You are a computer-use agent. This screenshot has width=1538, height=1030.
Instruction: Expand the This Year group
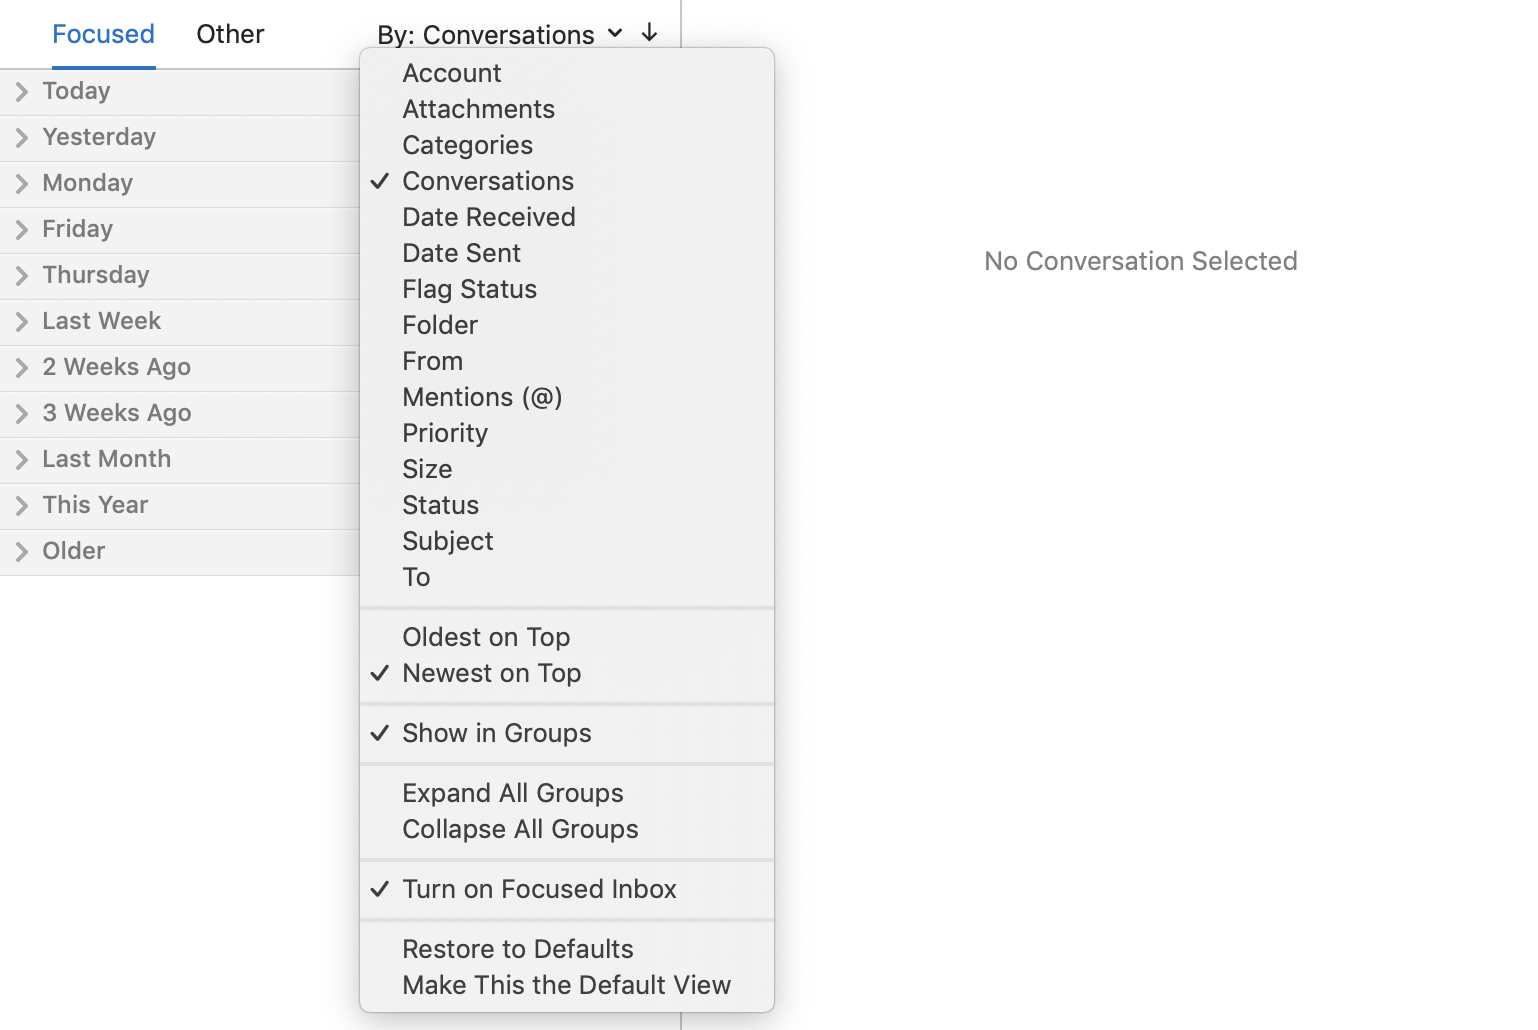[x=180, y=506]
